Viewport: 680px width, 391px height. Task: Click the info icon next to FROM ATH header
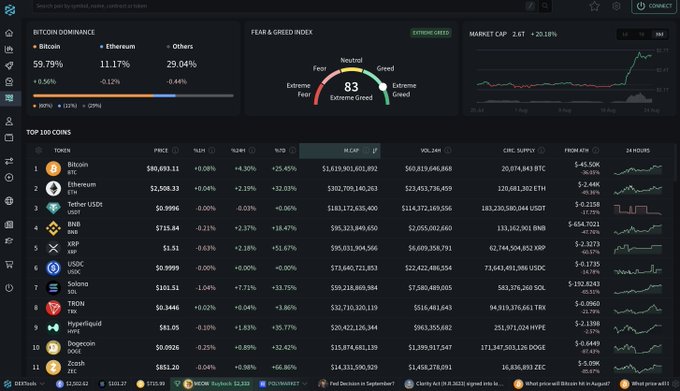(595, 150)
